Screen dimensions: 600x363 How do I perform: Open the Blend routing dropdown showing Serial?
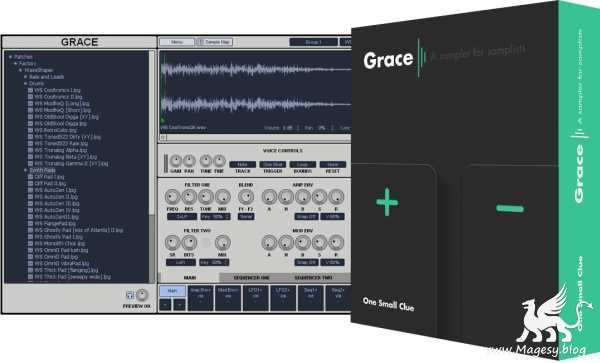(x=246, y=216)
